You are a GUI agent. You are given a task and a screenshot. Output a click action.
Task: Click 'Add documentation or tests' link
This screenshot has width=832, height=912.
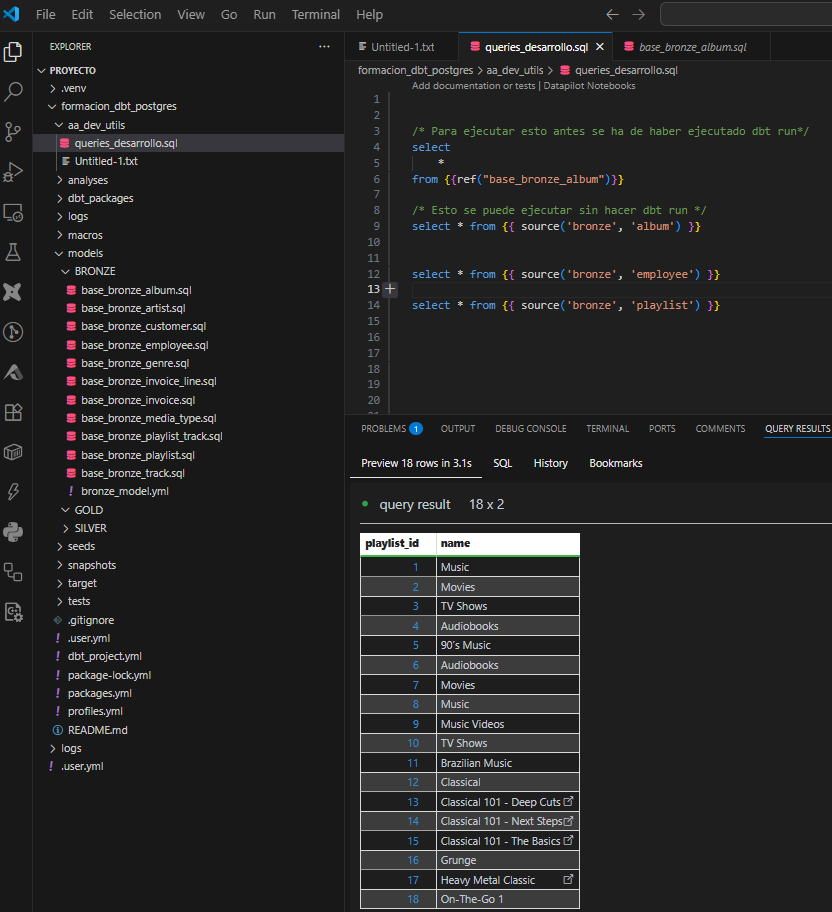[474, 86]
